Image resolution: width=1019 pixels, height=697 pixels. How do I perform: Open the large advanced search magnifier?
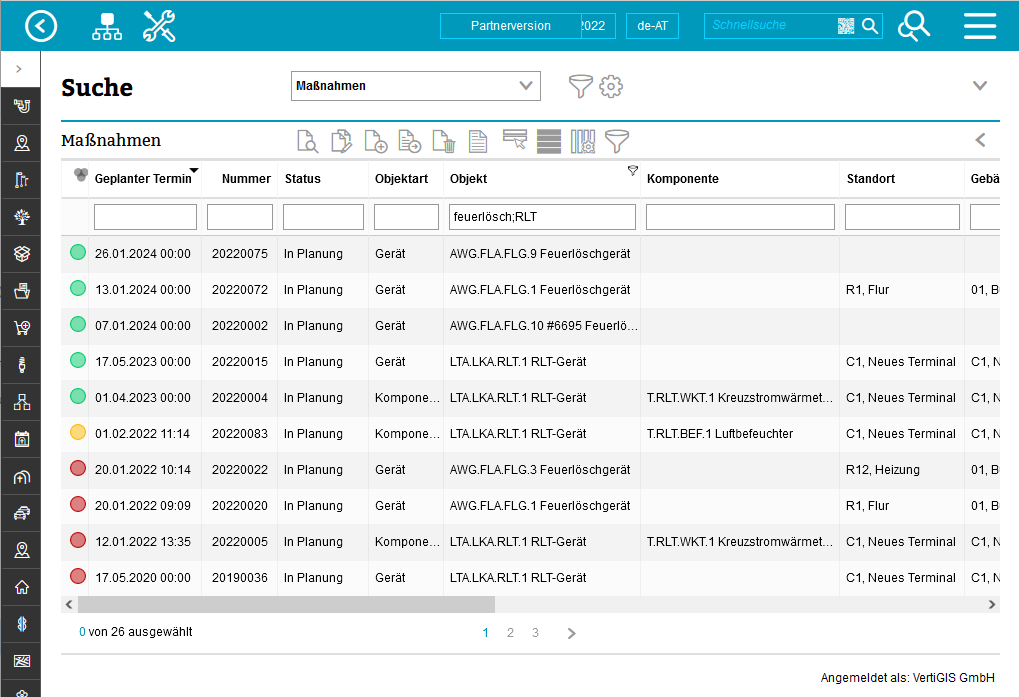click(913, 26)
